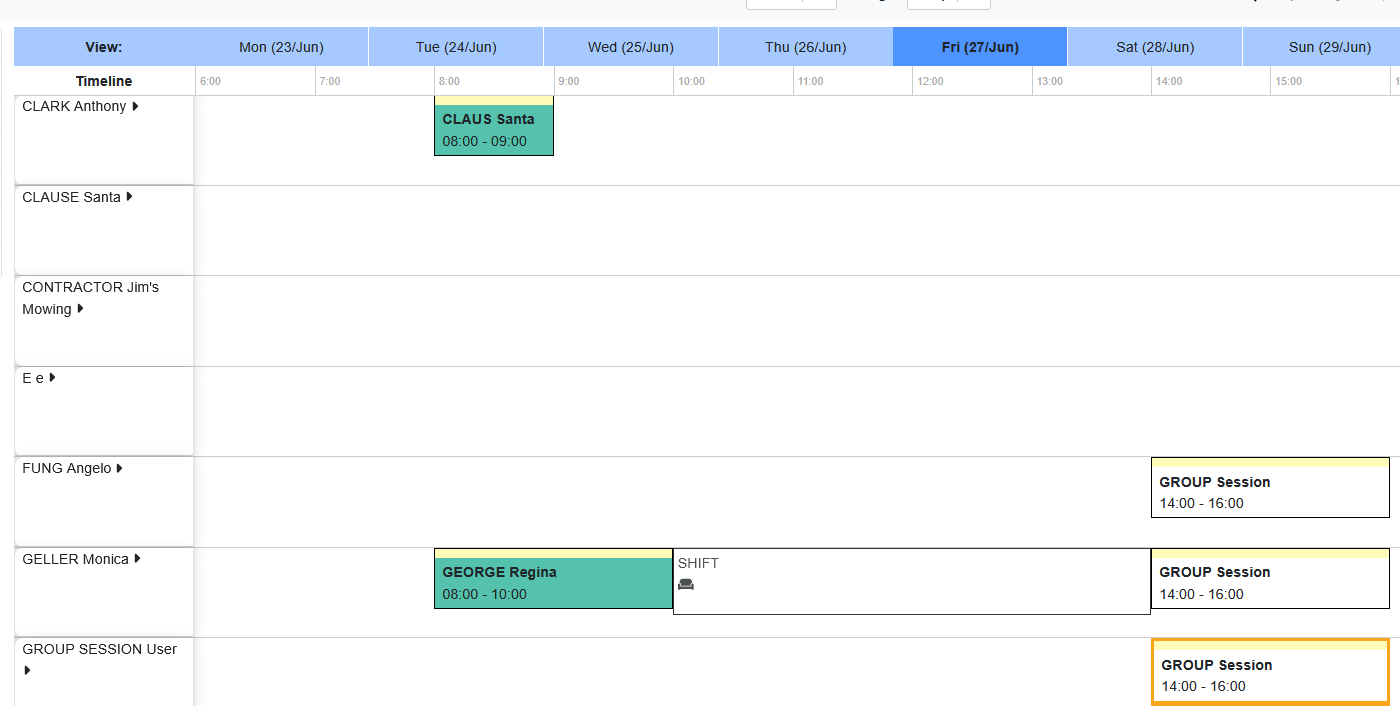Click the GROUP Session in FUNG Angelo's row
Viewport: 1400px width, 706px height.
pyautogui.click(x=1270, y=490)
